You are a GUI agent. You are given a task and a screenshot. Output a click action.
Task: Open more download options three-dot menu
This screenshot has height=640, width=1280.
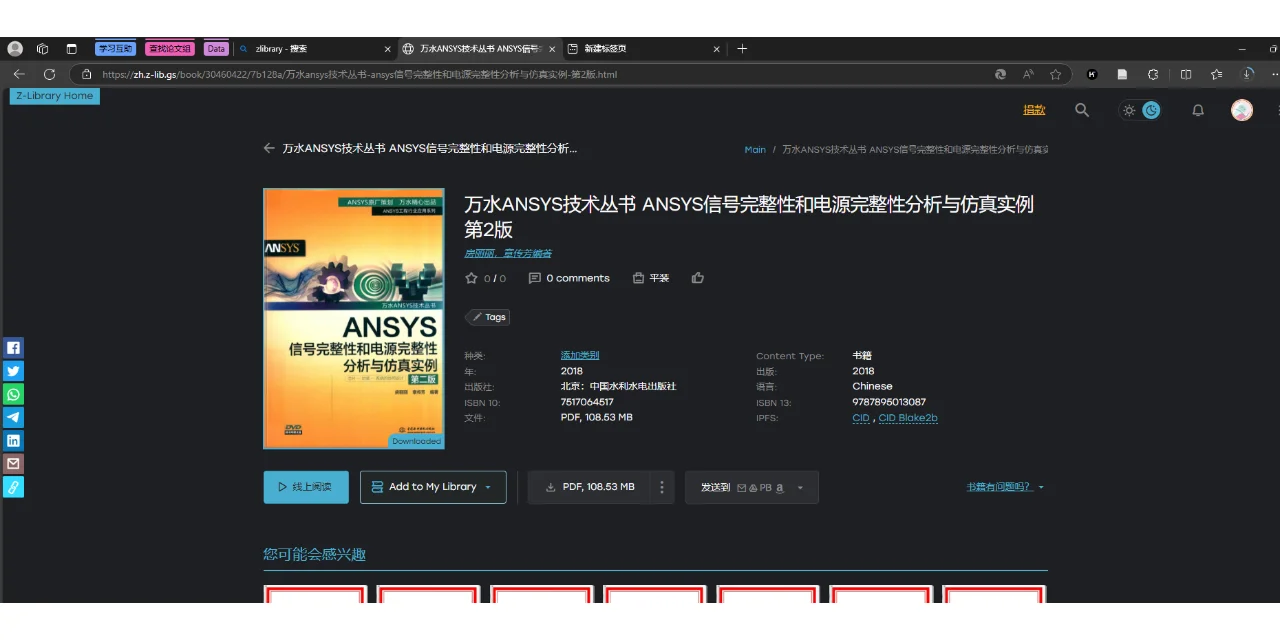662,487
